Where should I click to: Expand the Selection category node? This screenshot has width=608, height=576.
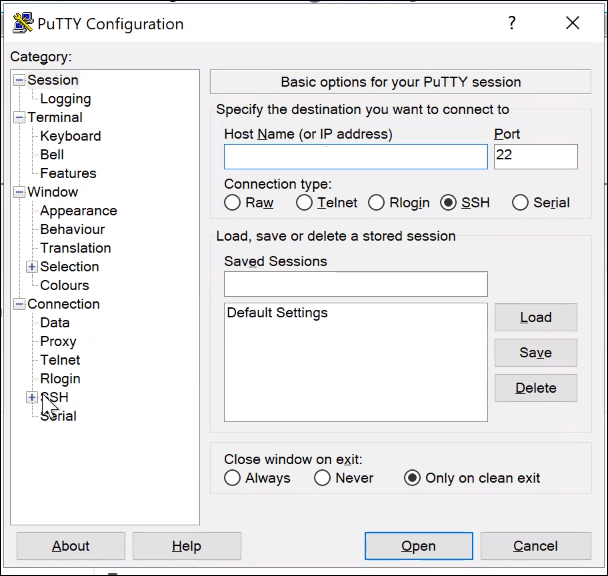(x=32, y=267)
